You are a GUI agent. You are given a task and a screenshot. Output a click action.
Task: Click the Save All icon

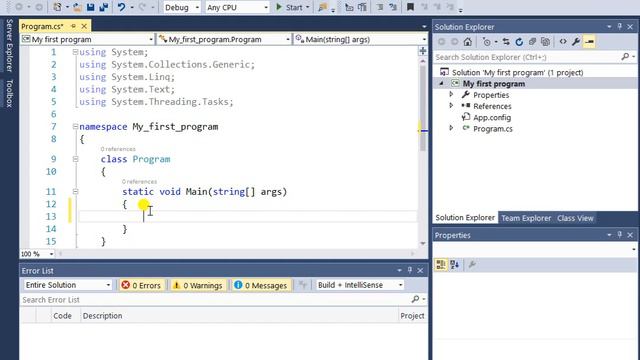click(104, 7)
